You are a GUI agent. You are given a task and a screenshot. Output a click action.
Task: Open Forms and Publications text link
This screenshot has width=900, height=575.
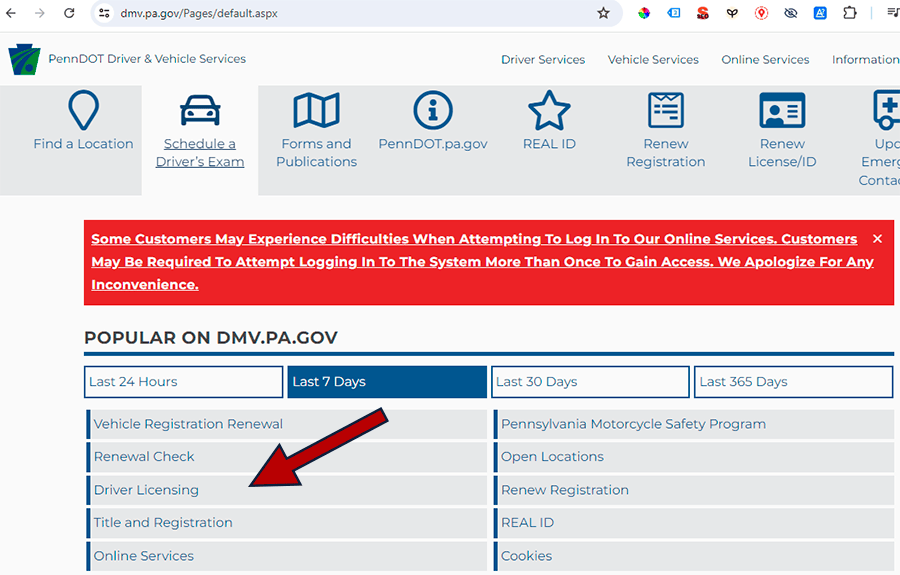[x=316, y=153]
